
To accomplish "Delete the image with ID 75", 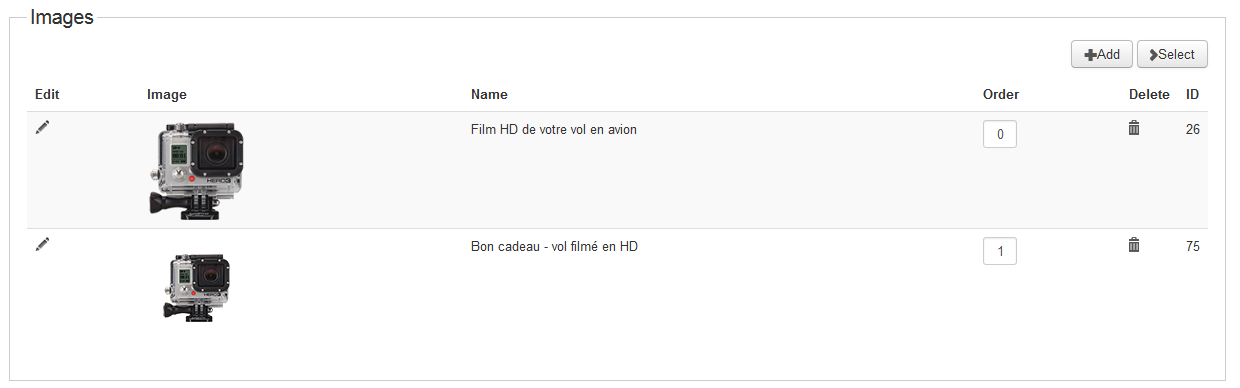I will point(1134,244).
